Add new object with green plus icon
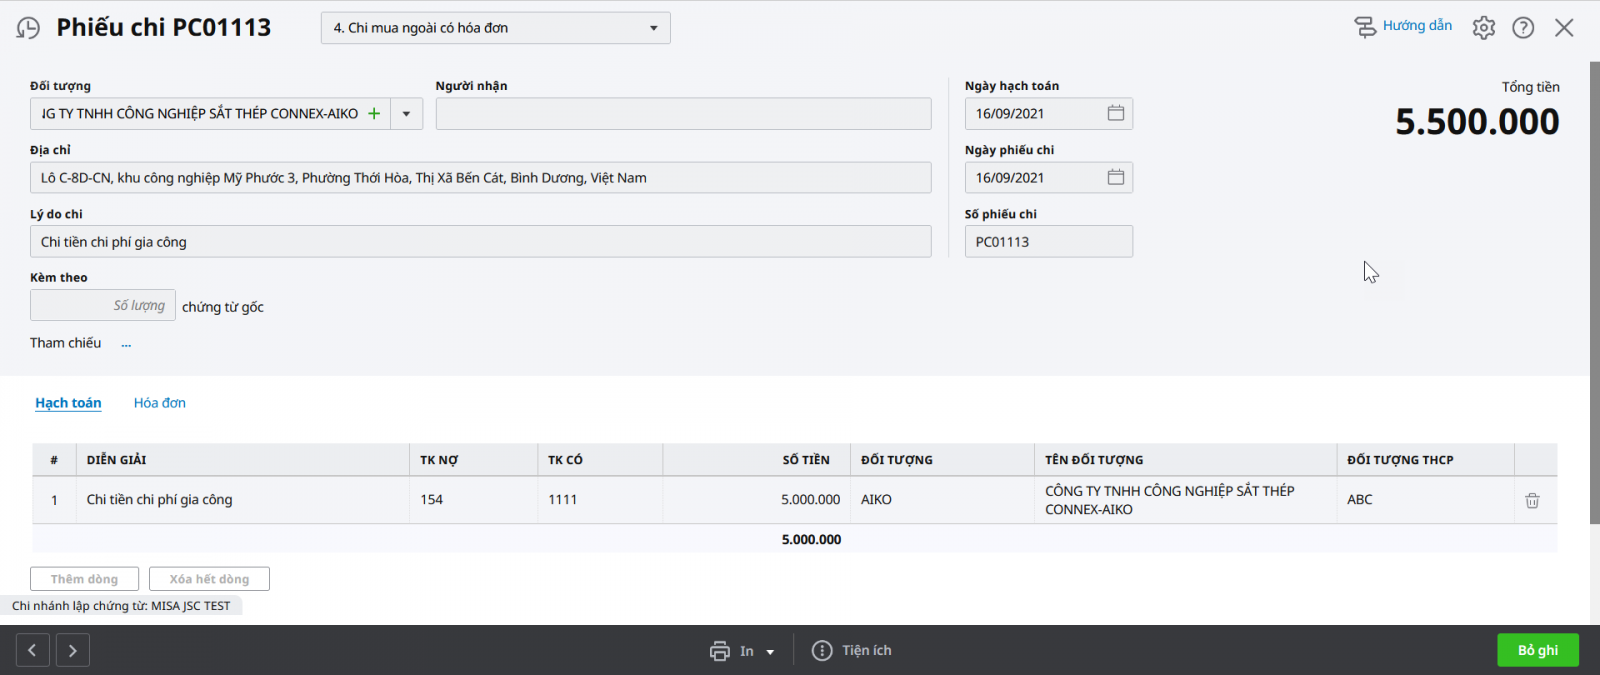 374,114
